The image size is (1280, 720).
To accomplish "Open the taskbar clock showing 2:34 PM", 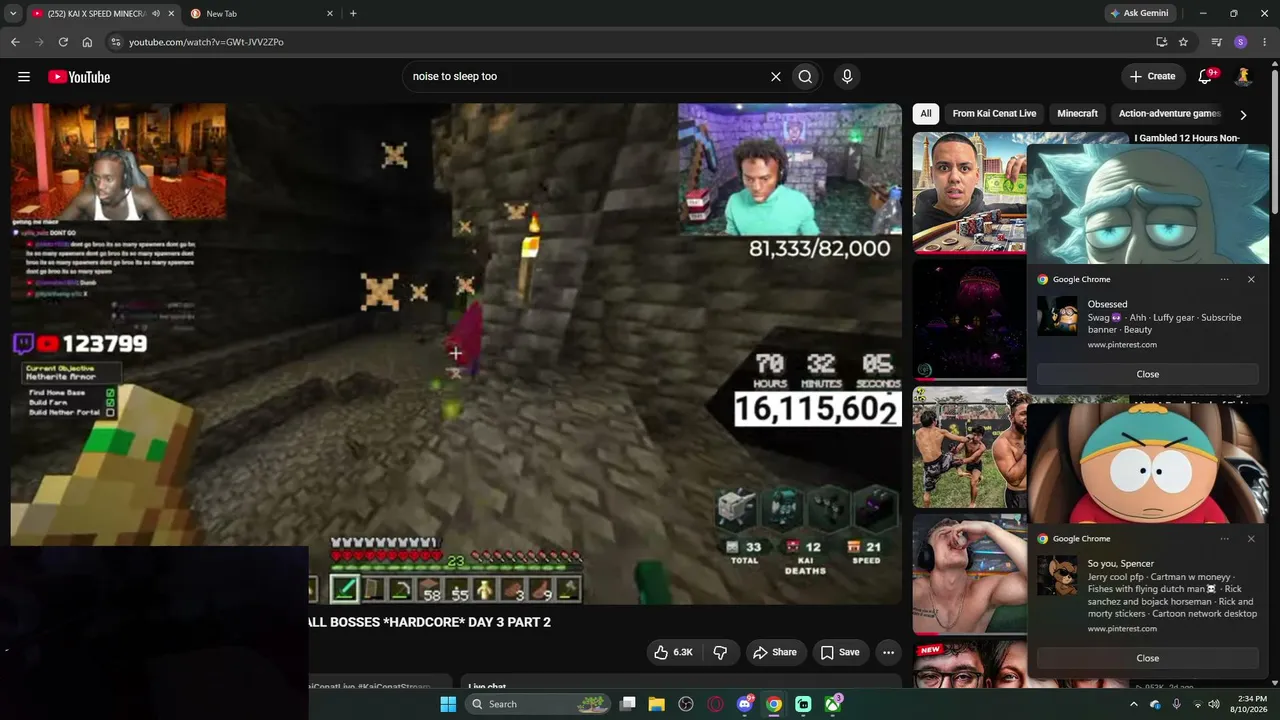I will (x=1251, y=704).
